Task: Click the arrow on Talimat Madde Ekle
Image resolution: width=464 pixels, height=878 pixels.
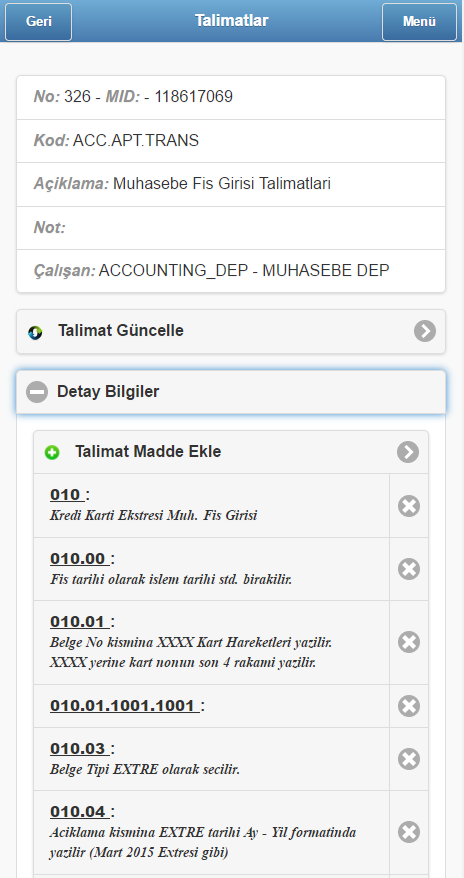Action: pyautogui.click(x=408, y=452)
